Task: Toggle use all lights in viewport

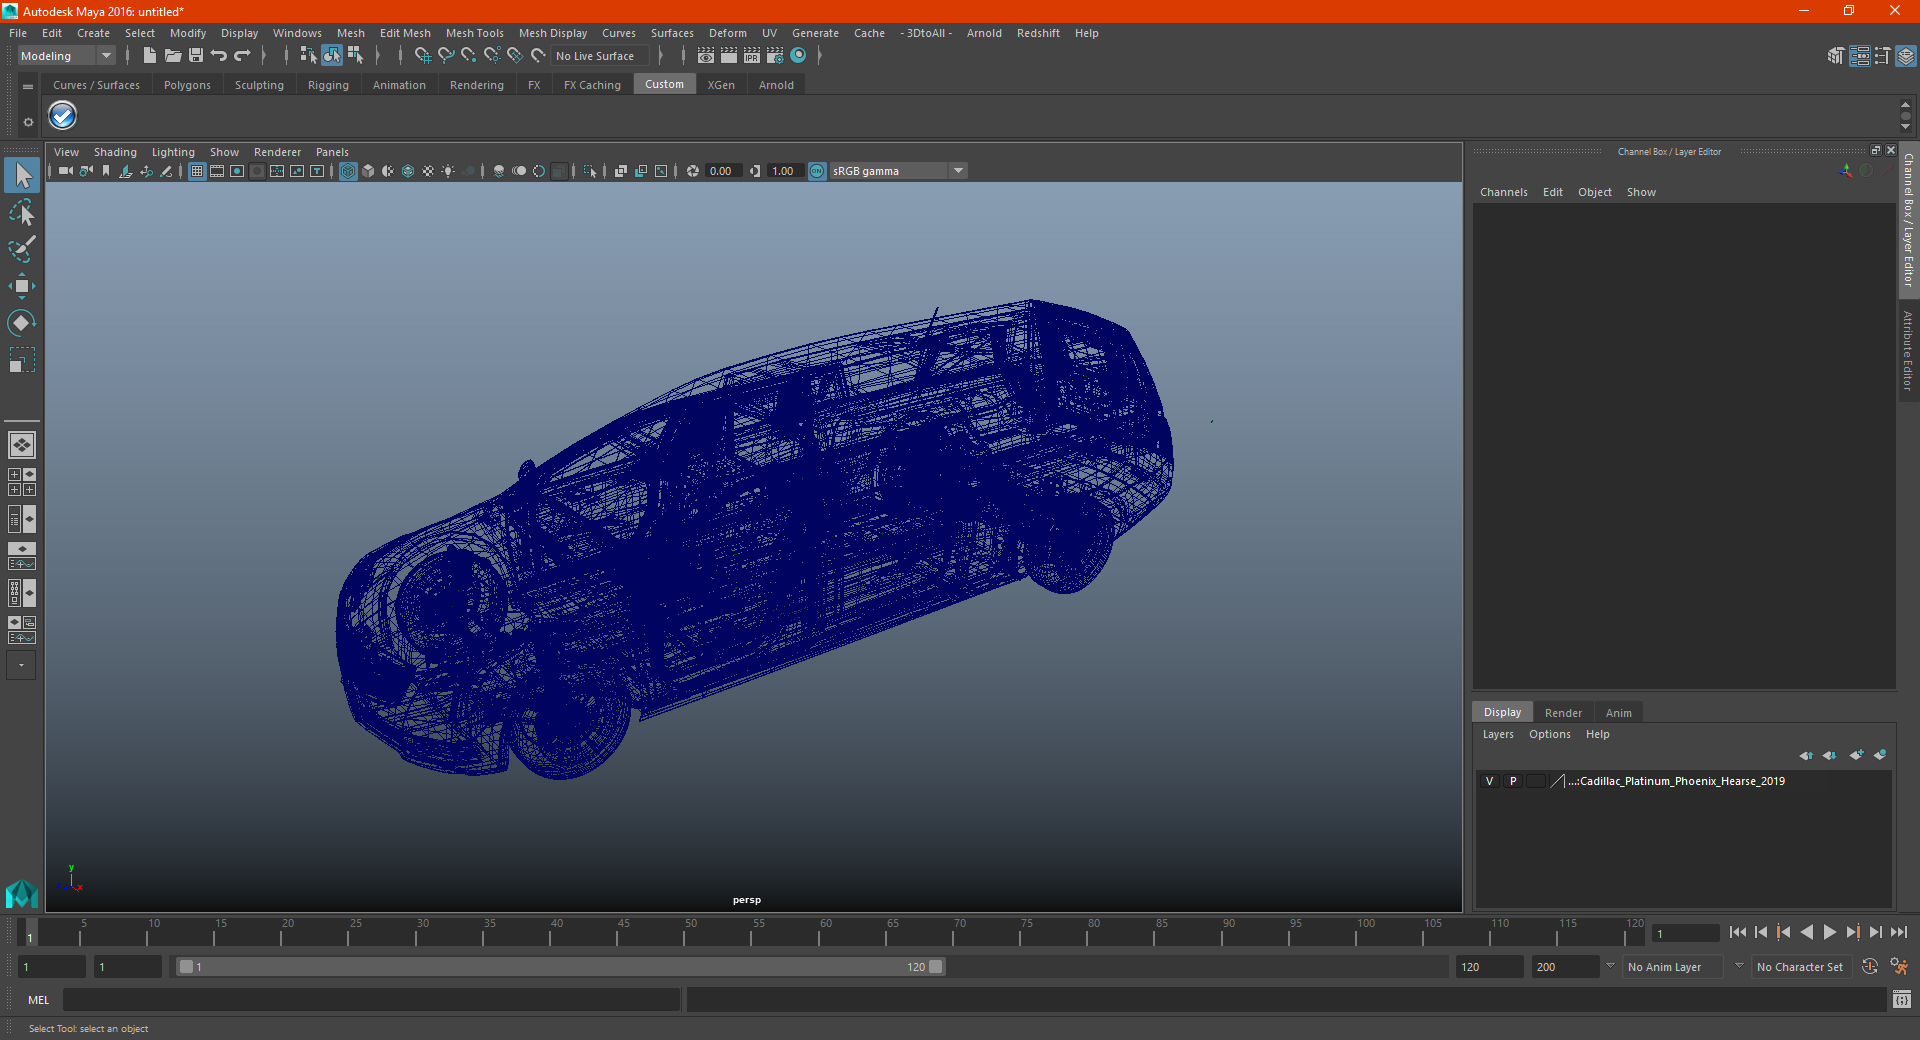Action: point(448,171)
